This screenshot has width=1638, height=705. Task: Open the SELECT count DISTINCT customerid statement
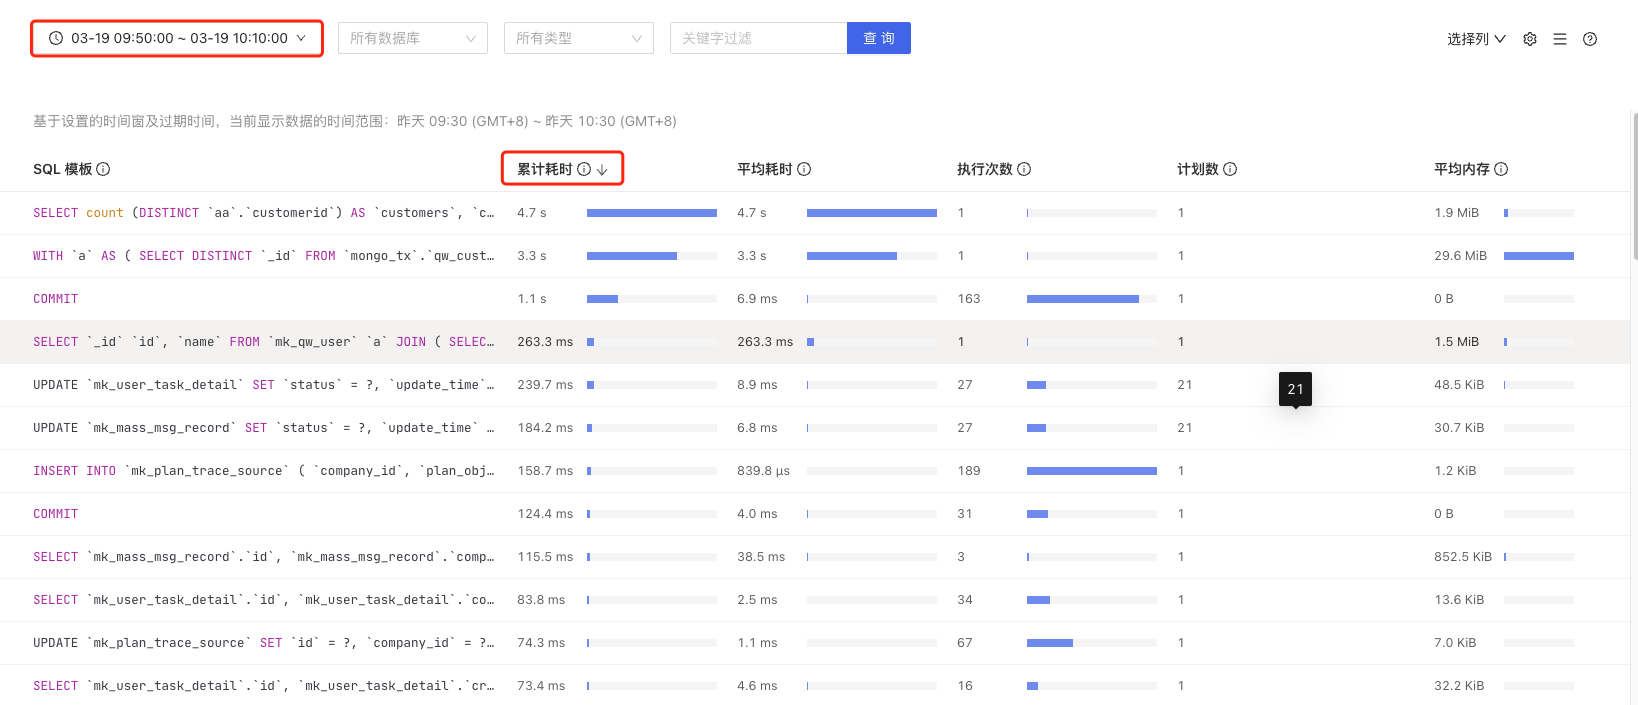pyautogui.click(x=263, y=213)
